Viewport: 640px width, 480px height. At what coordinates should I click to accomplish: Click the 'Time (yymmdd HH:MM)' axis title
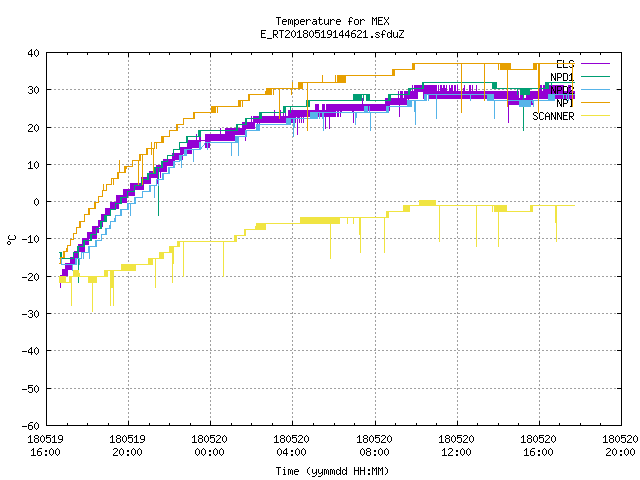pos(332,471)
